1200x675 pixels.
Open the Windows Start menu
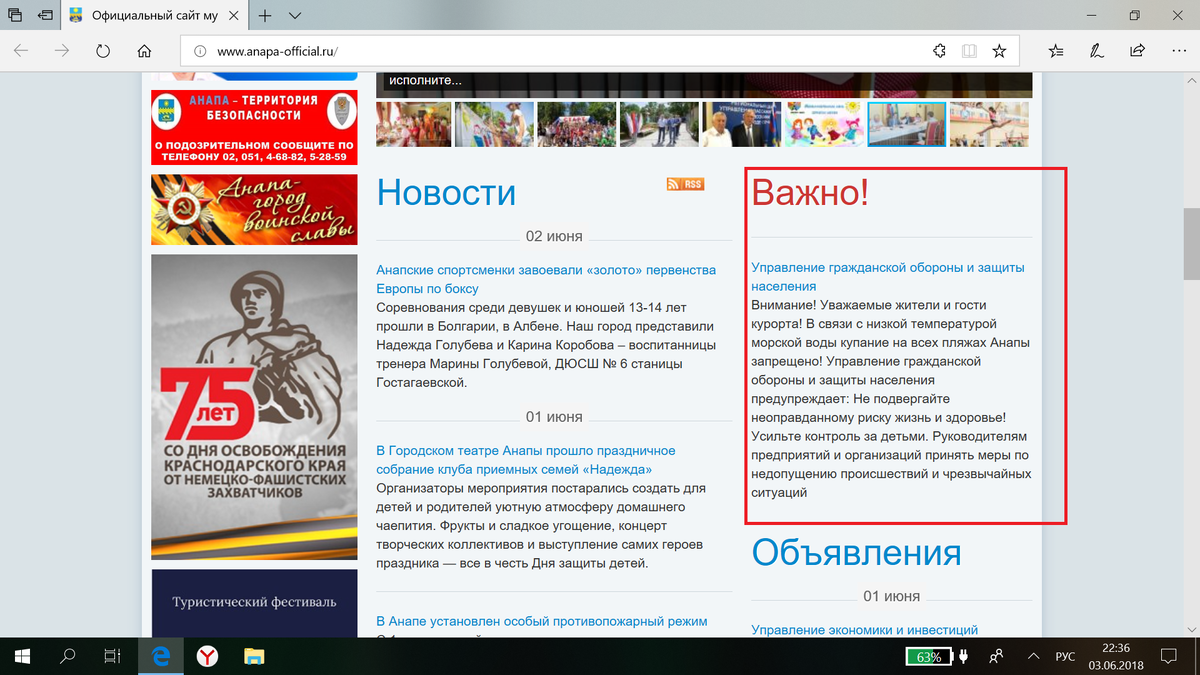pyautogui.click(x=22, y=656)
